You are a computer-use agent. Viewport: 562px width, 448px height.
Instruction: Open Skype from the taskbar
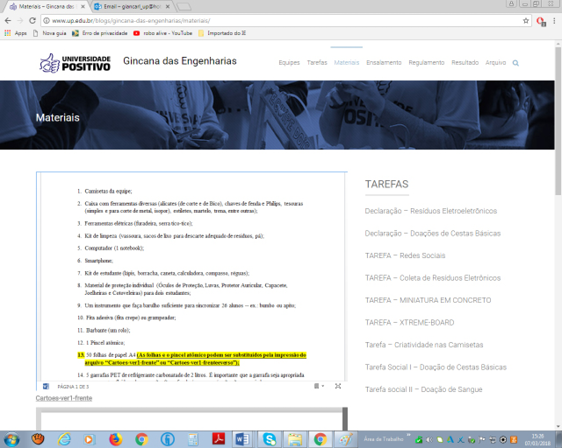tap(269, 439)
